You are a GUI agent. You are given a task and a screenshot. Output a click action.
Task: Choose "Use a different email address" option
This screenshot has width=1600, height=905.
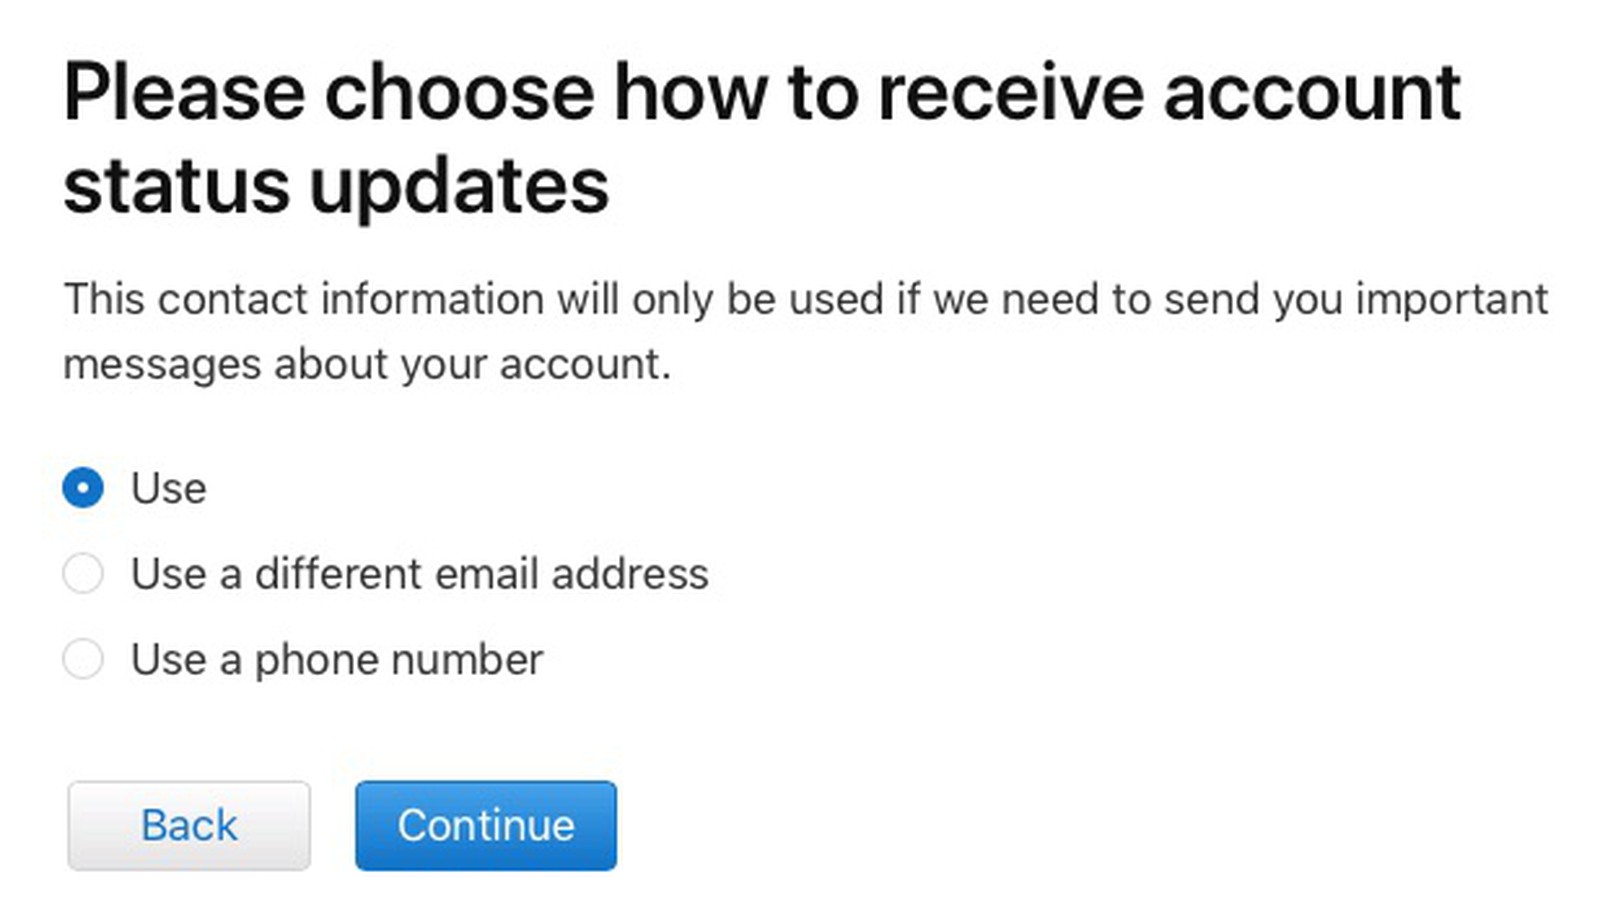pyautogui.click(x=82, y=573)
